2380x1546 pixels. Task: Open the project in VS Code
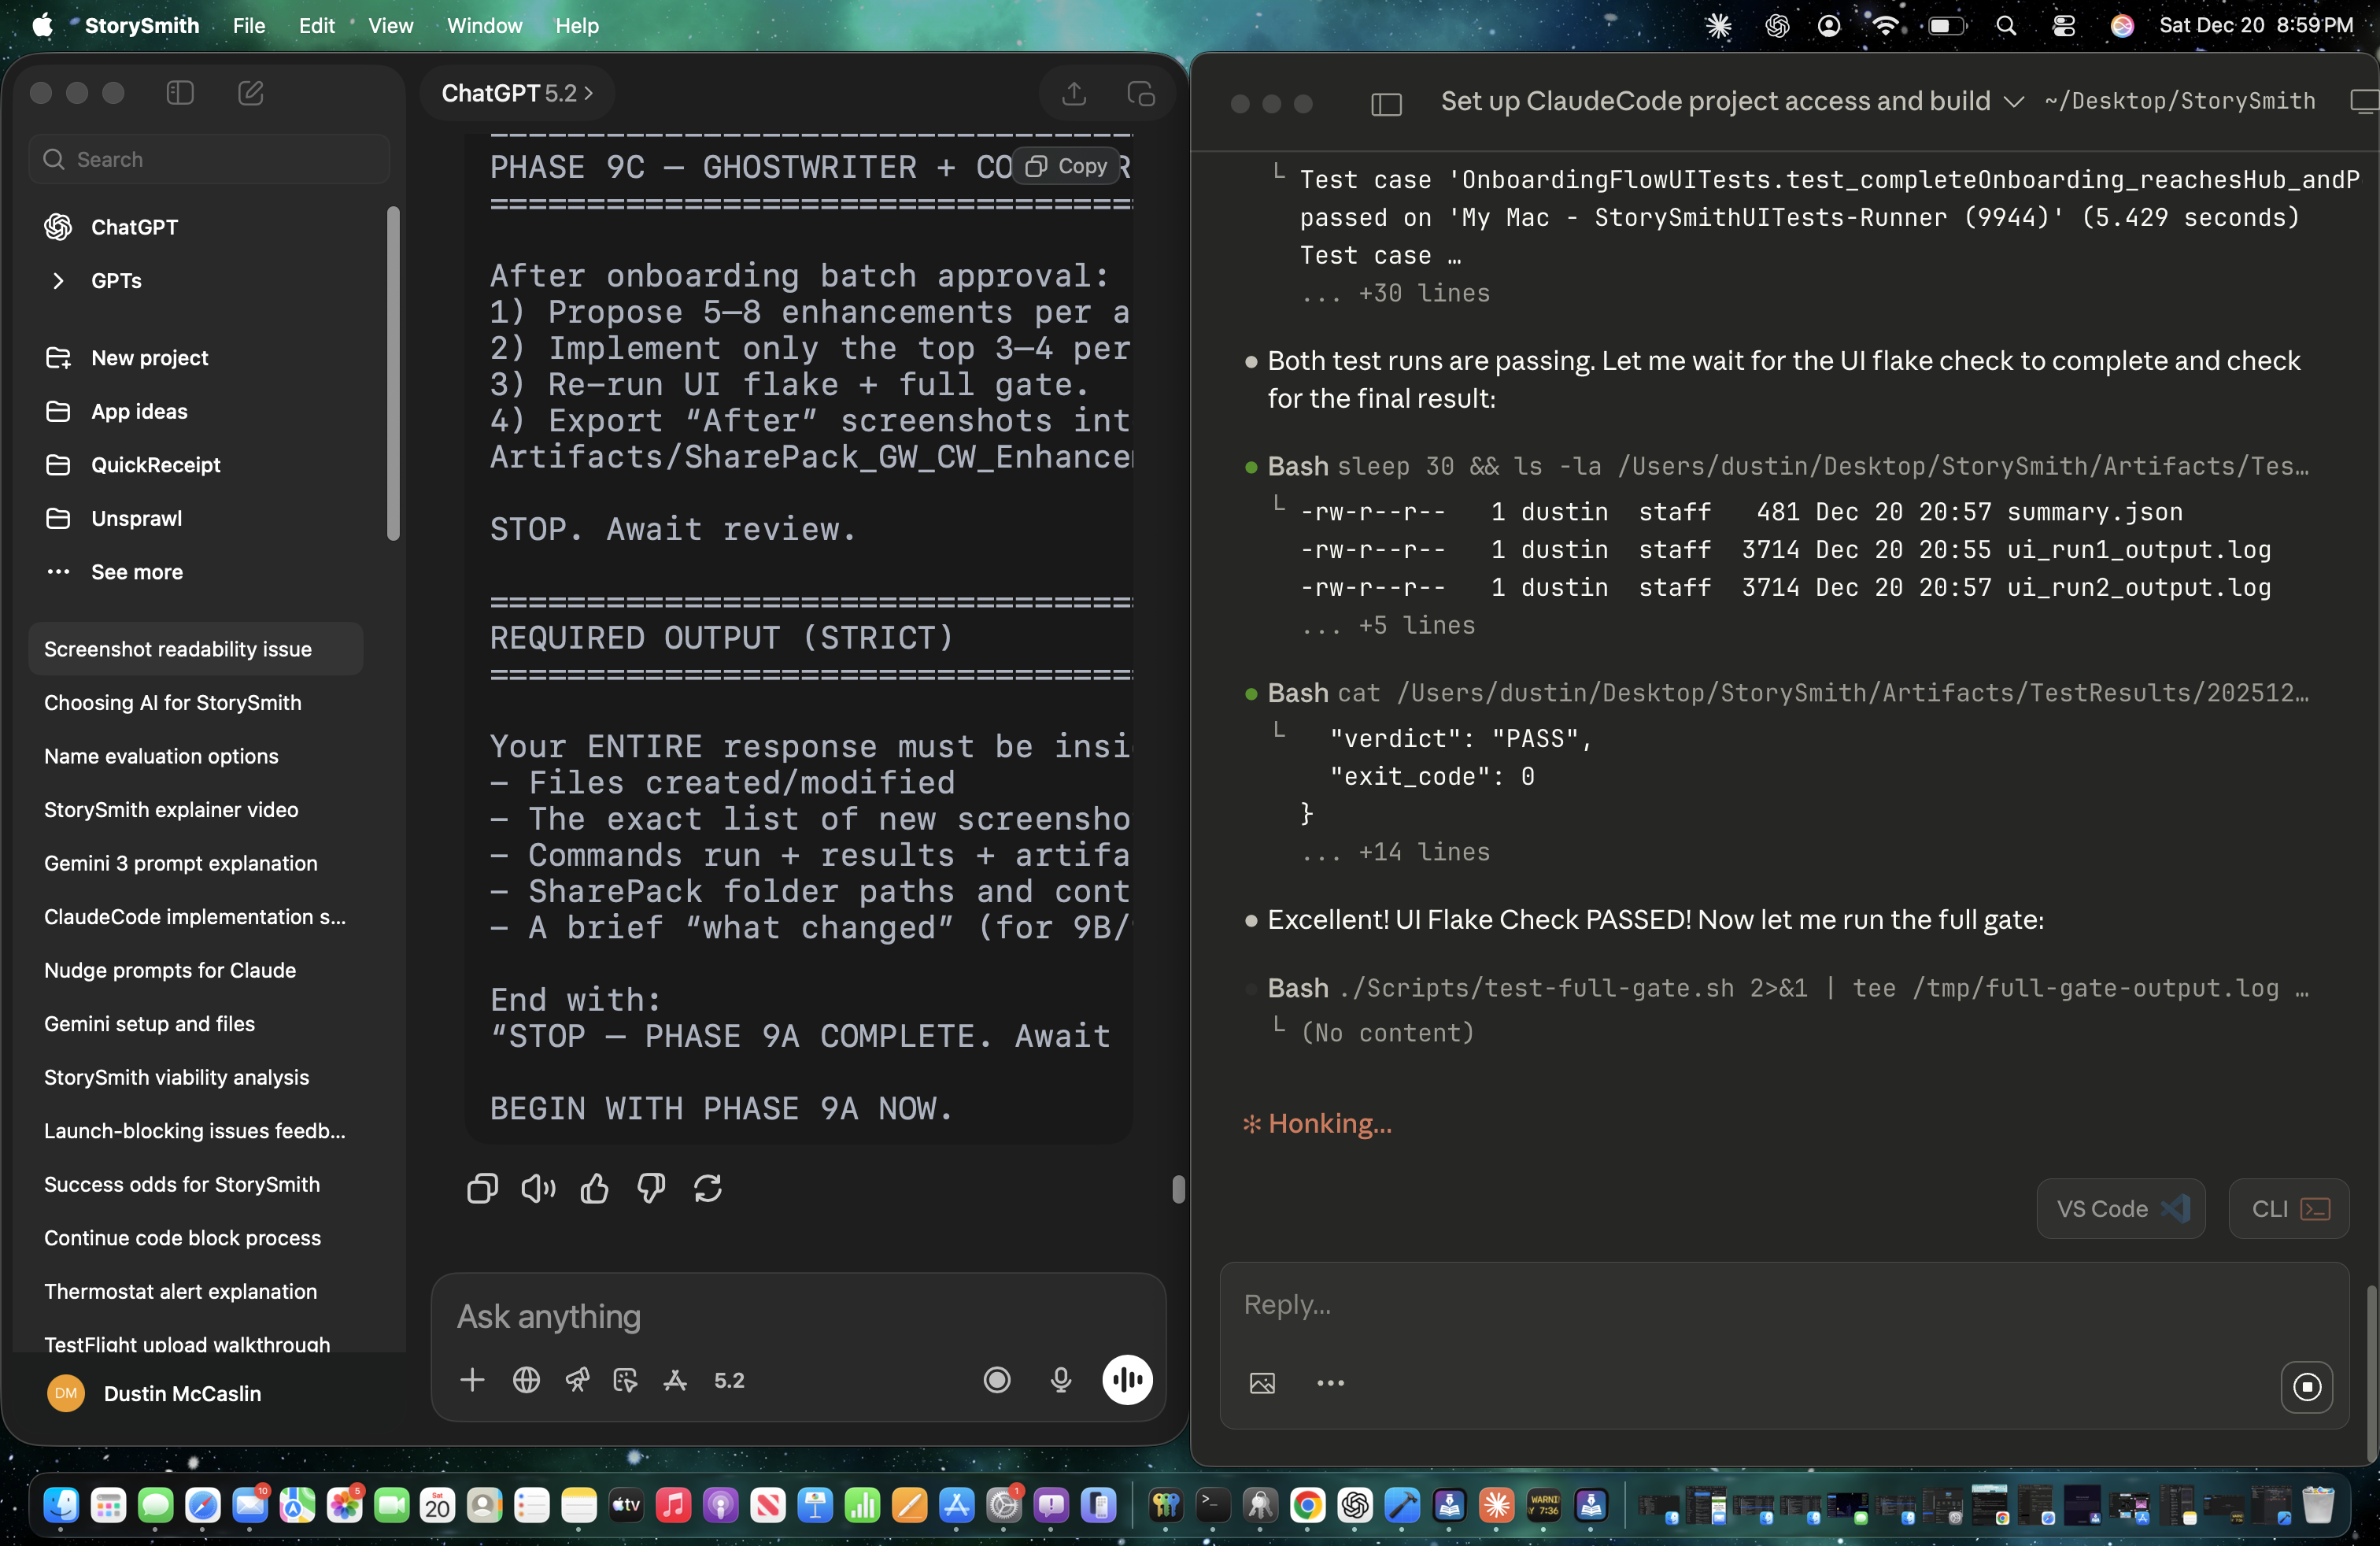coord(2120,1209)
